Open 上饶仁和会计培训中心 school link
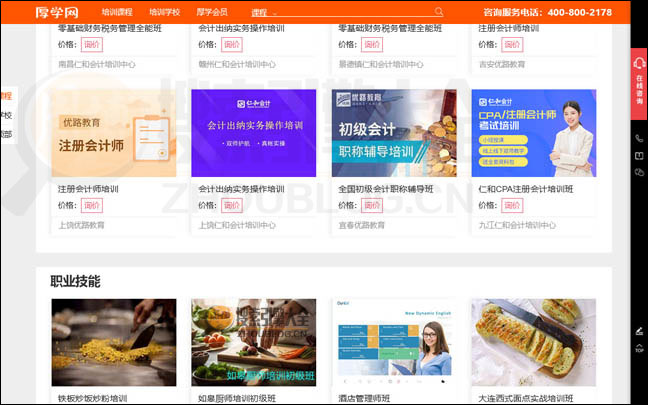The height and width of the screenshot is (405, 648). (237, 225)
